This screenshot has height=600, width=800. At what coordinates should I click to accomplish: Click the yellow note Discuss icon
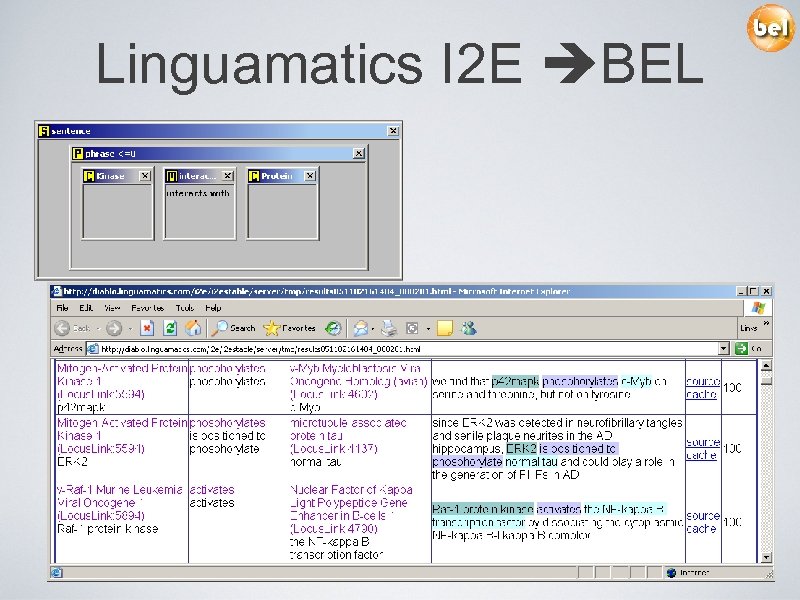click(x=445, y=328)
